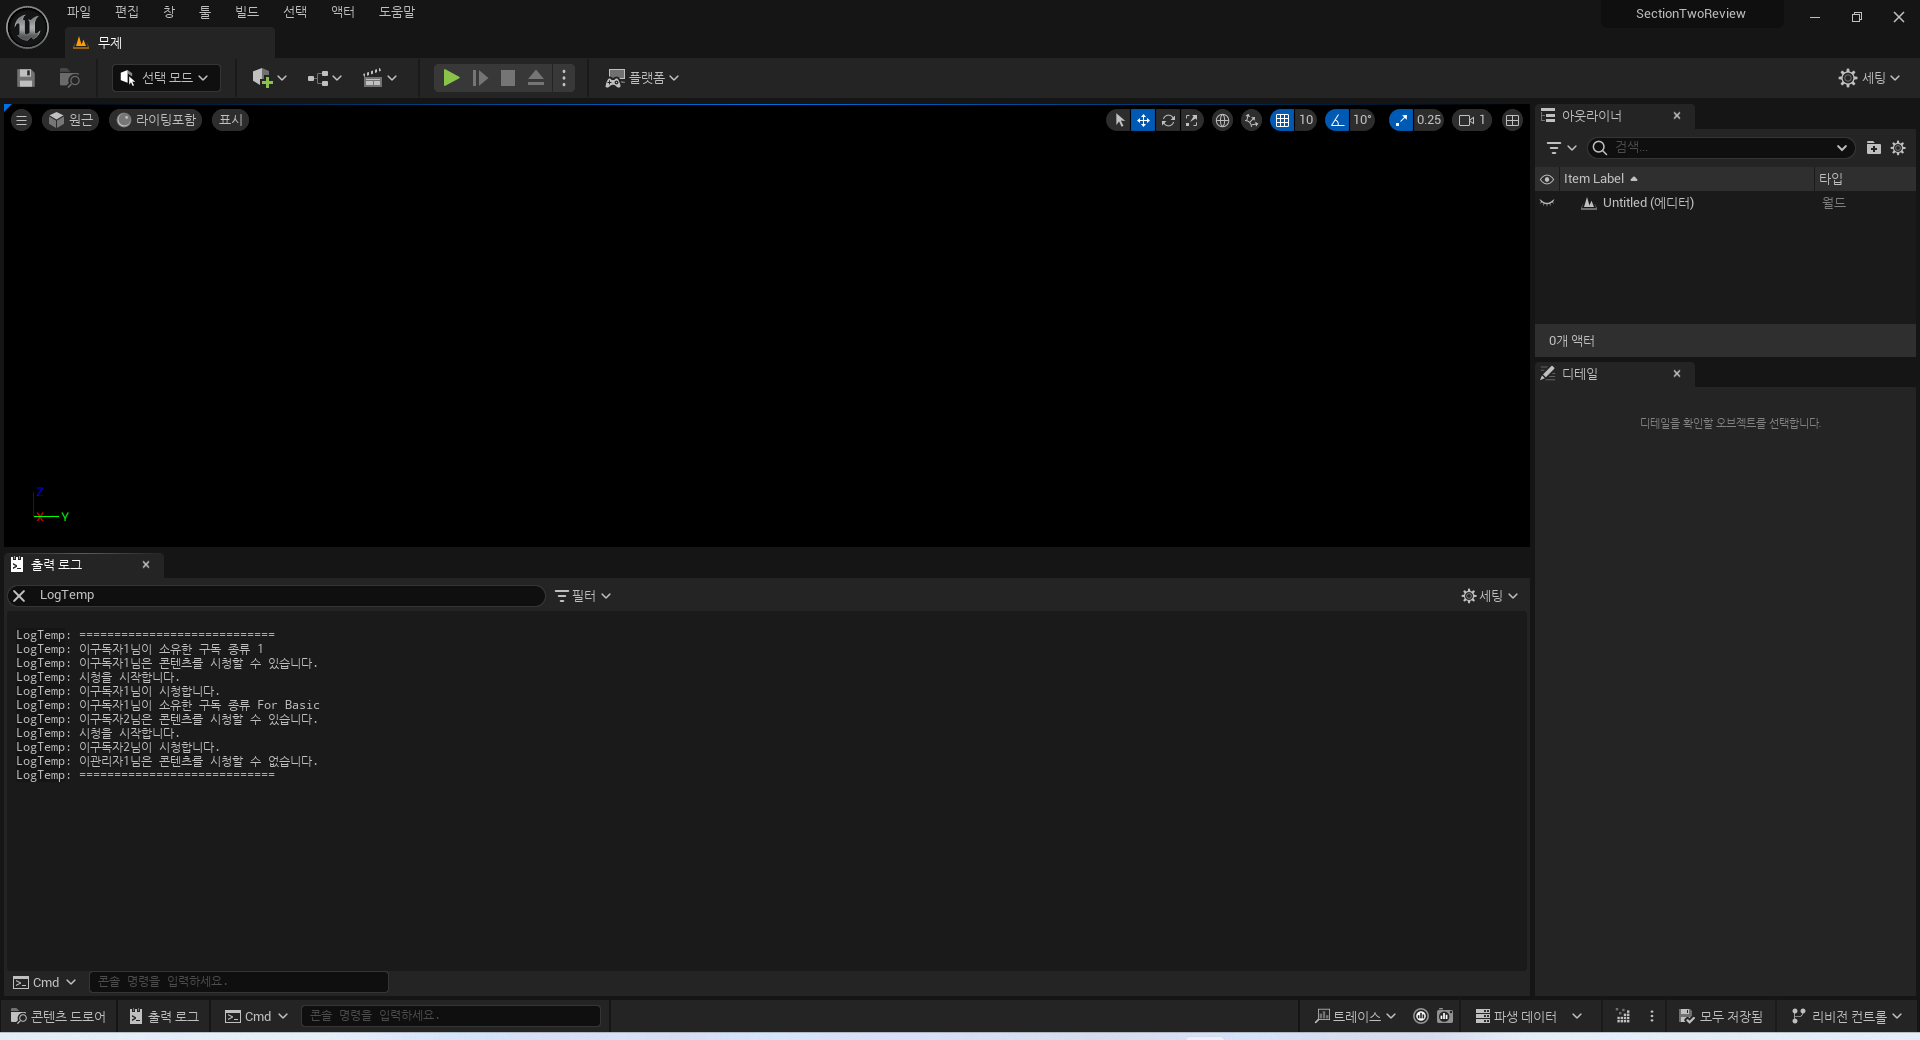This screenshot has height=1040, width=1920.
Task: Click the Unreal Engine logo icon
Action: (28, 27)
